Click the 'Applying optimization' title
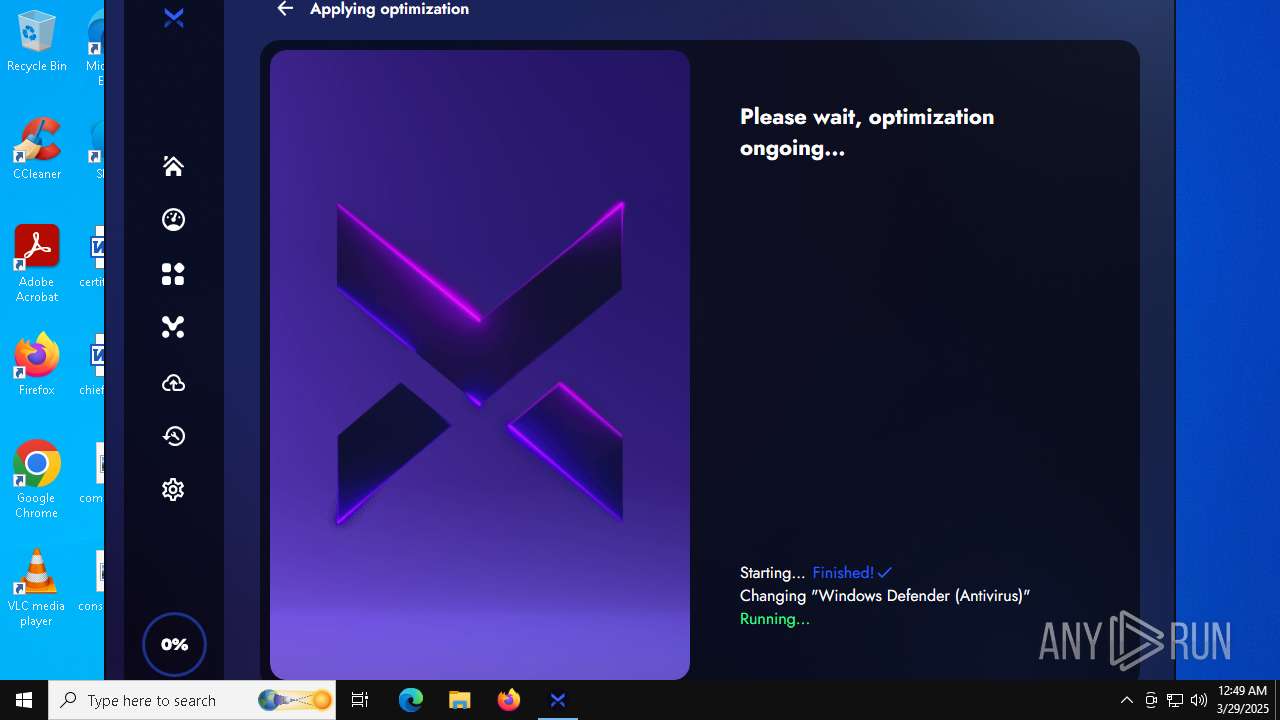 389,9
